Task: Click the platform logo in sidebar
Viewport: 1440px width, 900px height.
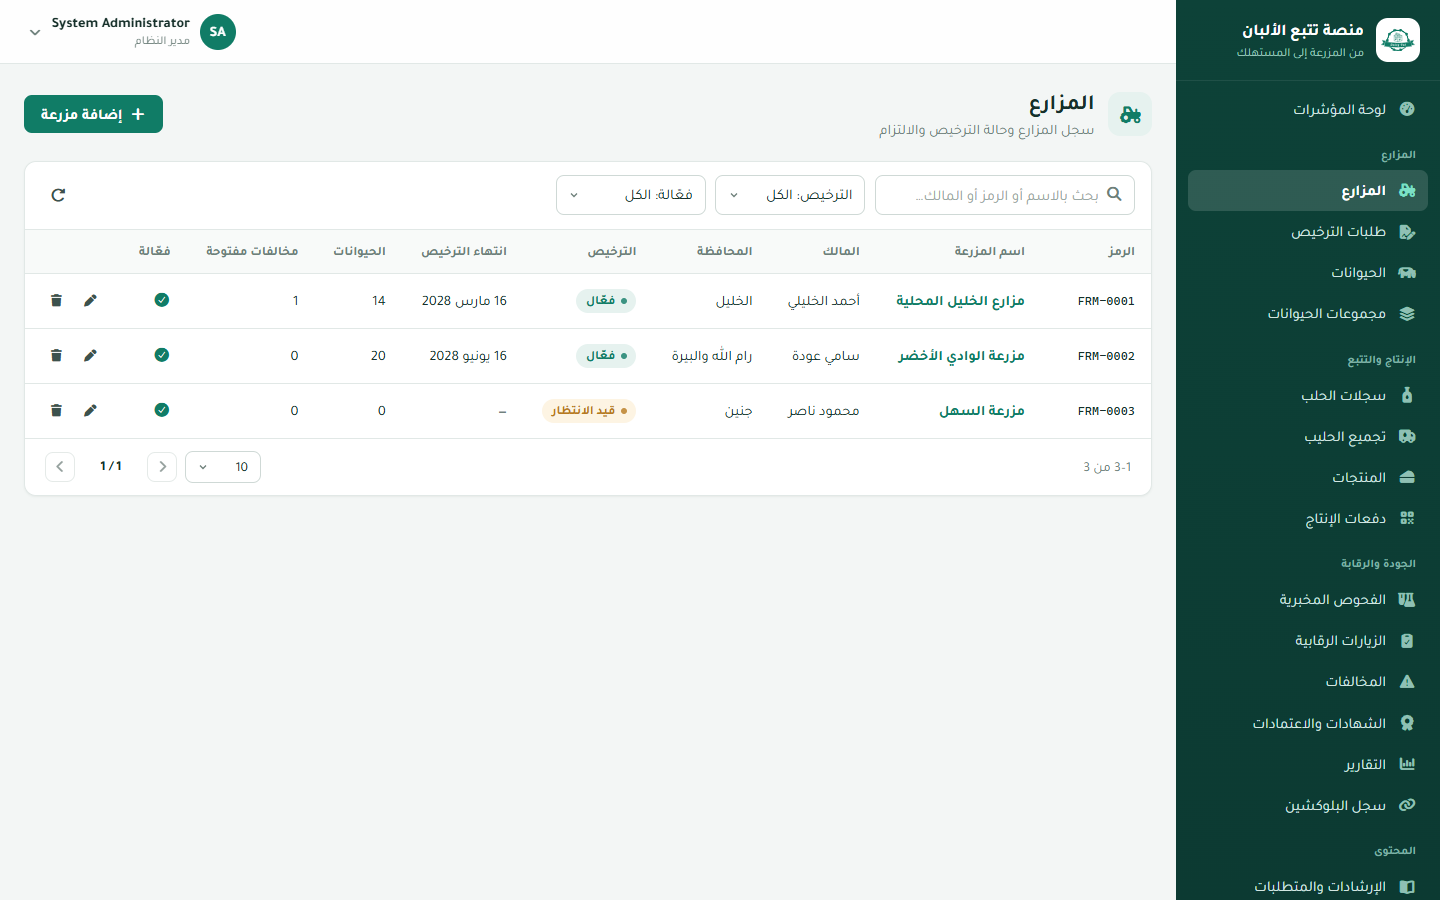Action: pos(1398,40)
